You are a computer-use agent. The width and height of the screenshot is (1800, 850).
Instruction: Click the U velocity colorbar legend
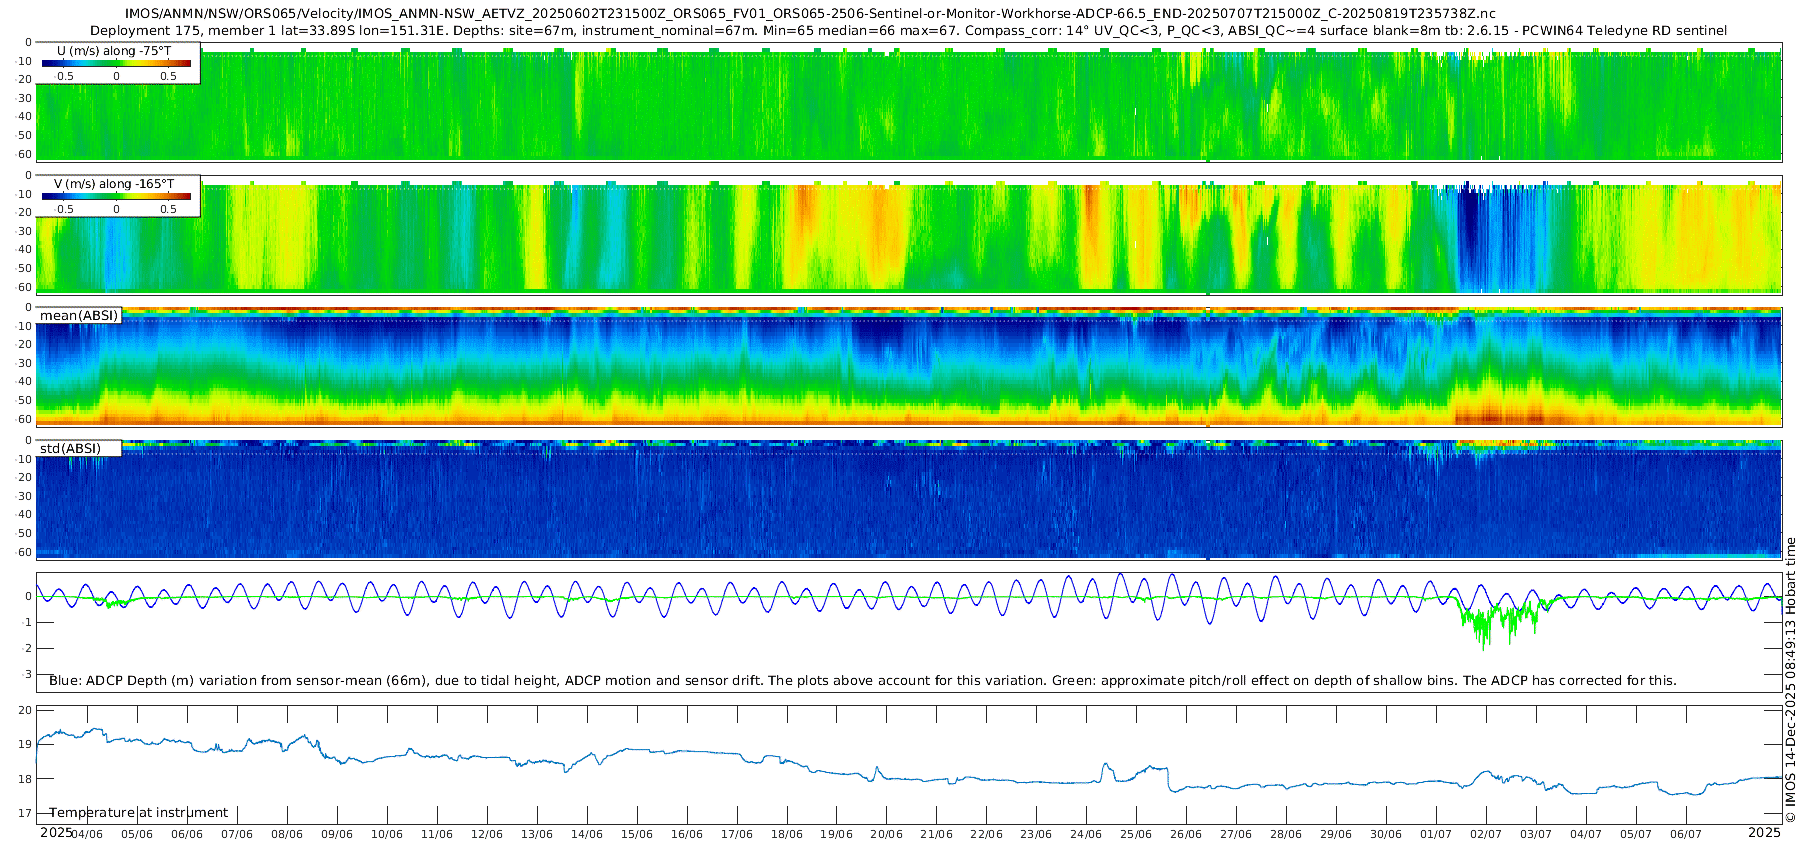(116, 63)
